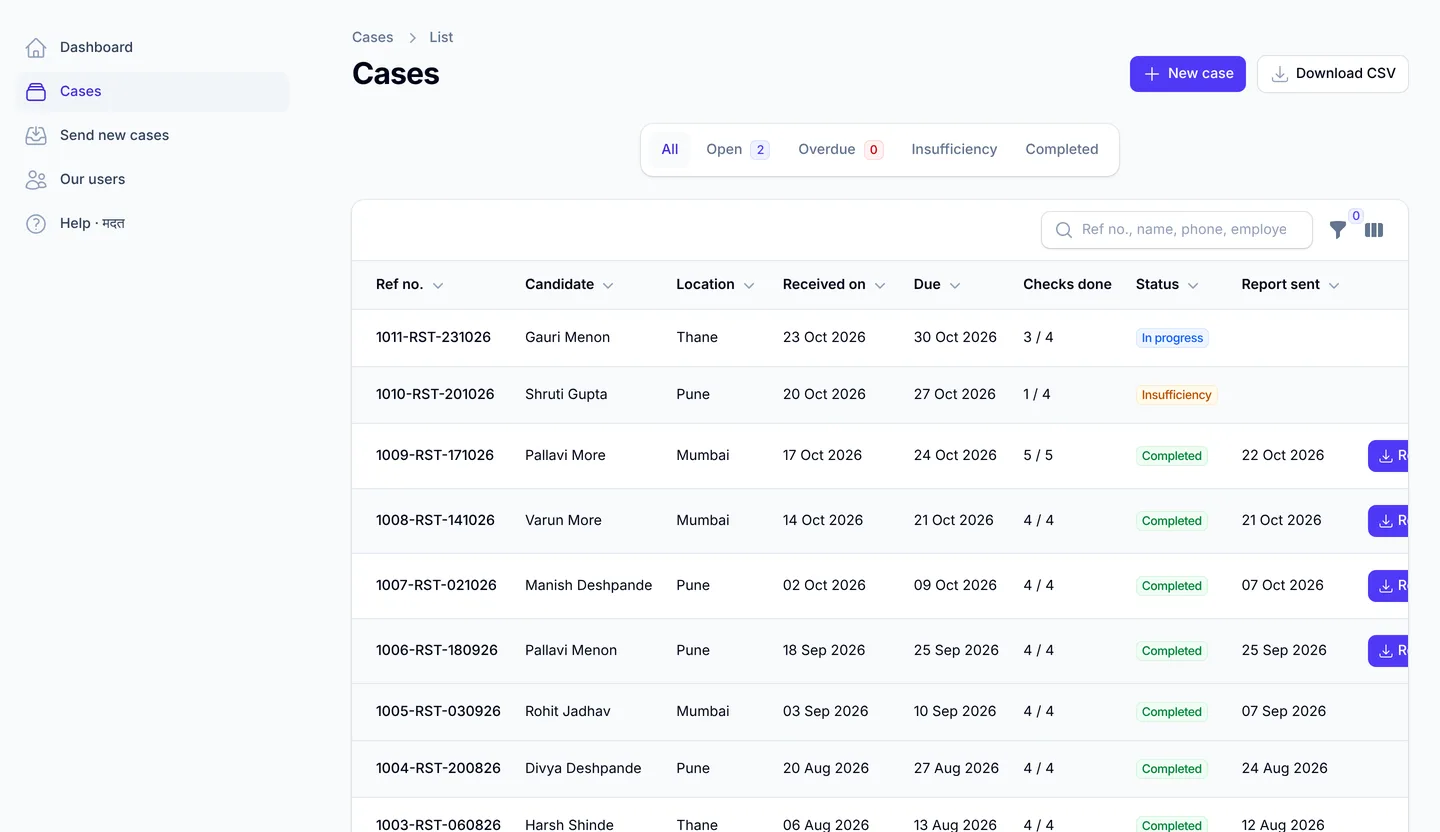Viewport: 1440px width, 832px height.
Task: Select the All tab
Action: click(670, 150)
